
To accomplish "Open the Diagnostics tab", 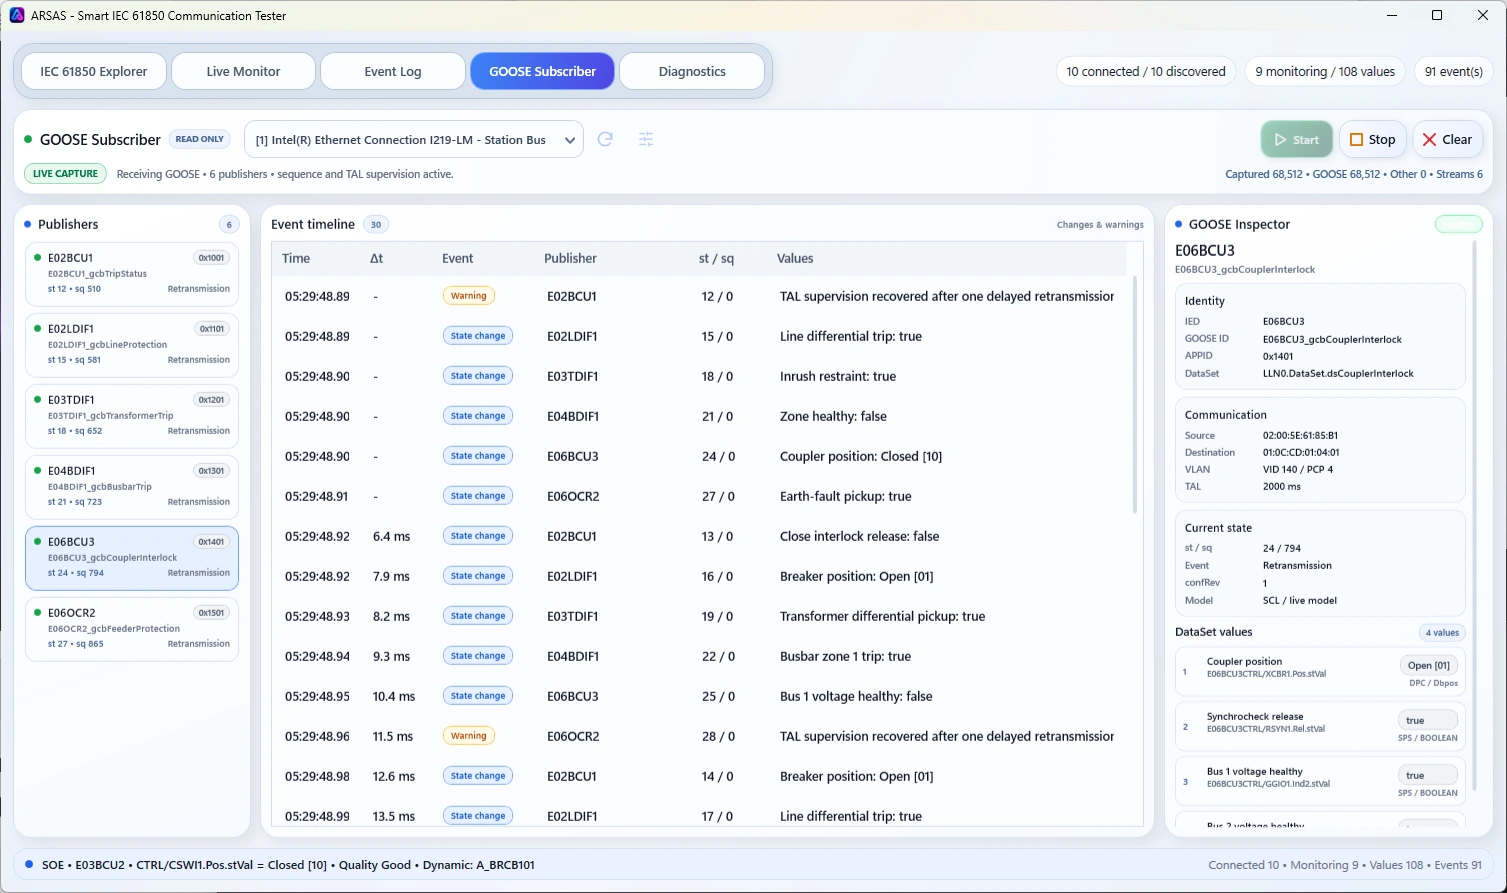I will click(x=692, y=71).
